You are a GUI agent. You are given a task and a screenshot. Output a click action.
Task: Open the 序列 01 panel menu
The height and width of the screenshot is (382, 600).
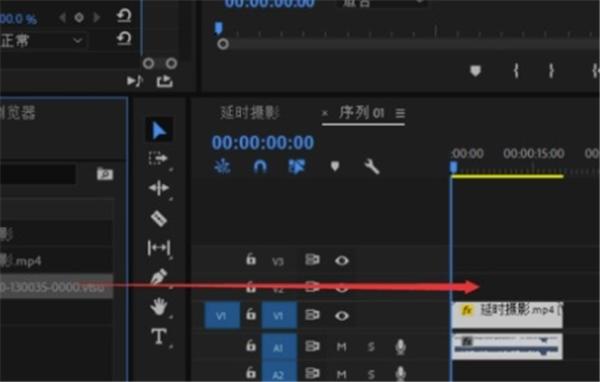click(400, 113)
